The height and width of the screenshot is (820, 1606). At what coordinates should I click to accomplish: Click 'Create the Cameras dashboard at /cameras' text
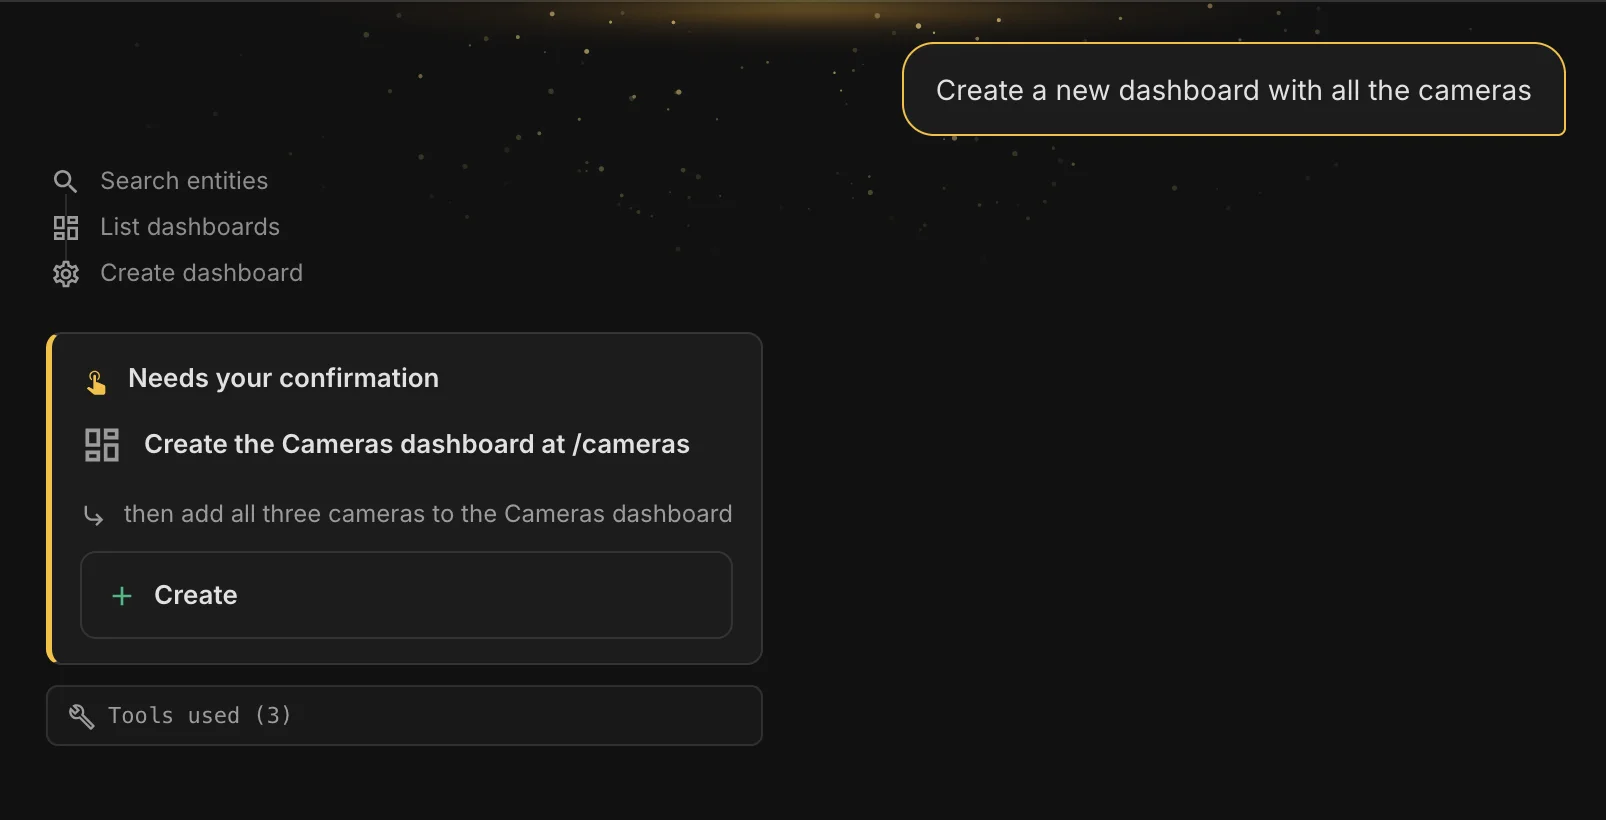pyautogui.click(x=417, y=444)
